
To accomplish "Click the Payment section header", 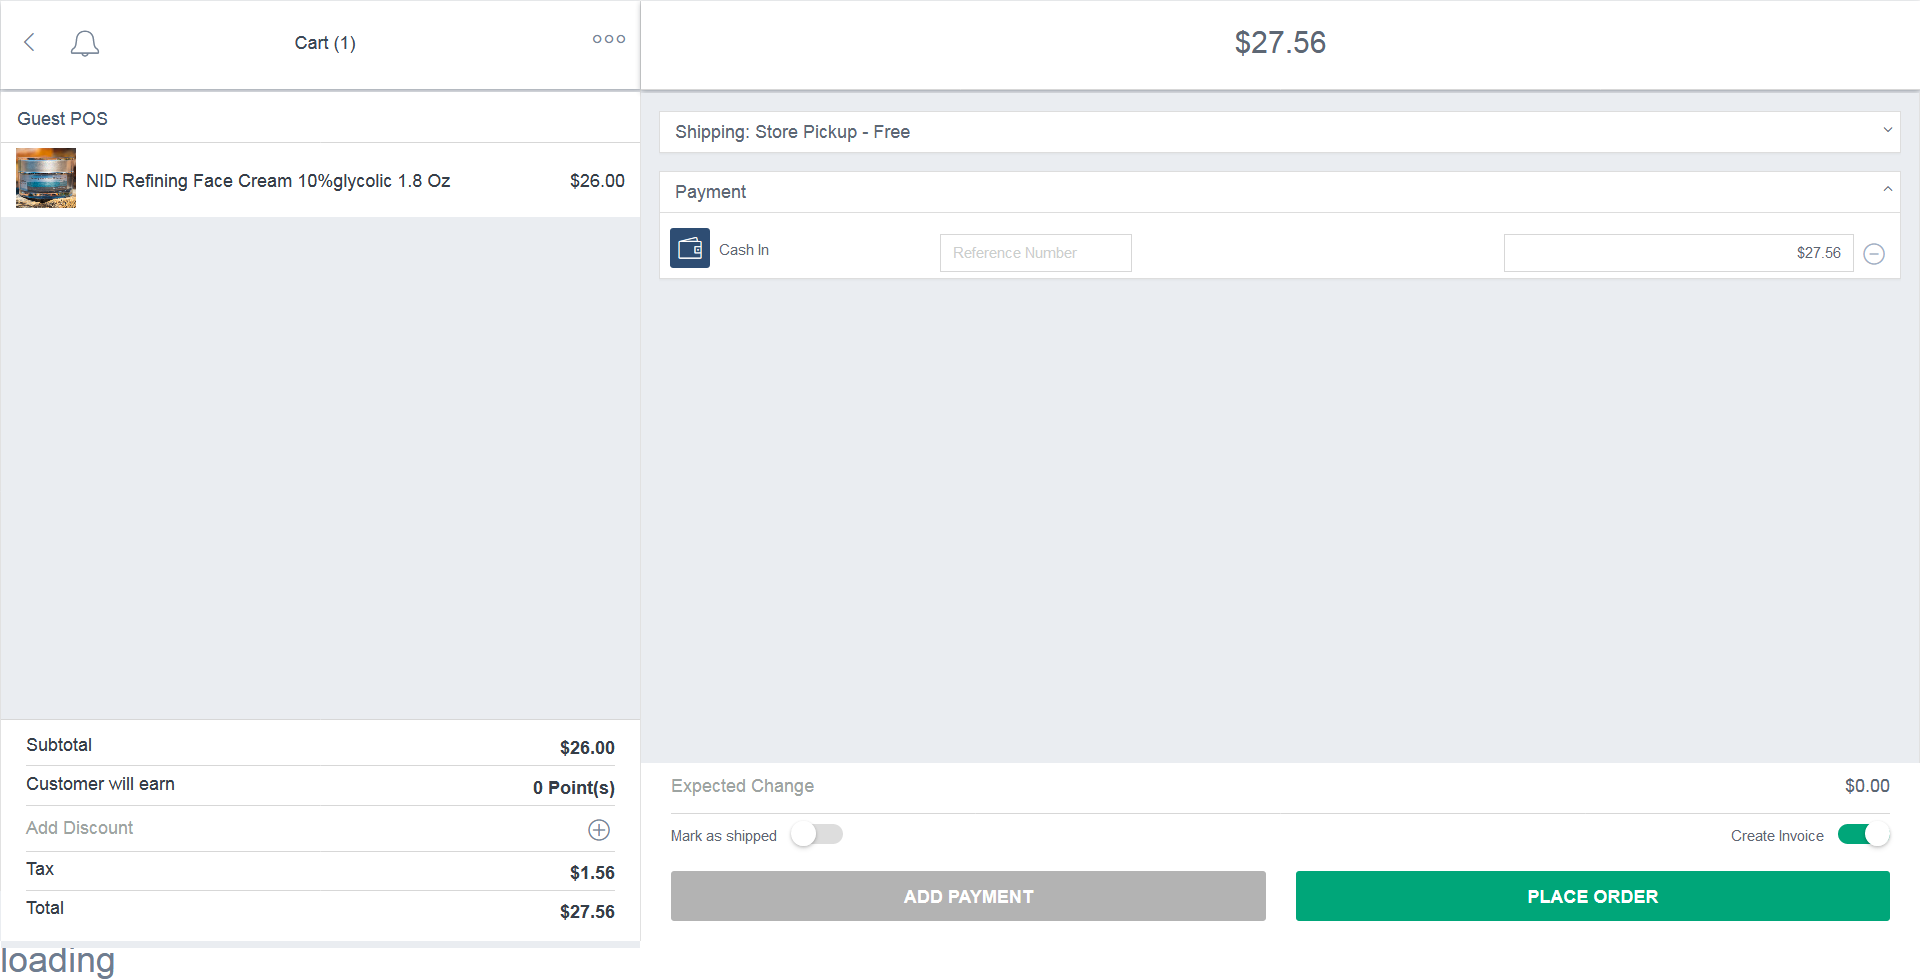I will pyautogui.click(x=1279, y=192).
